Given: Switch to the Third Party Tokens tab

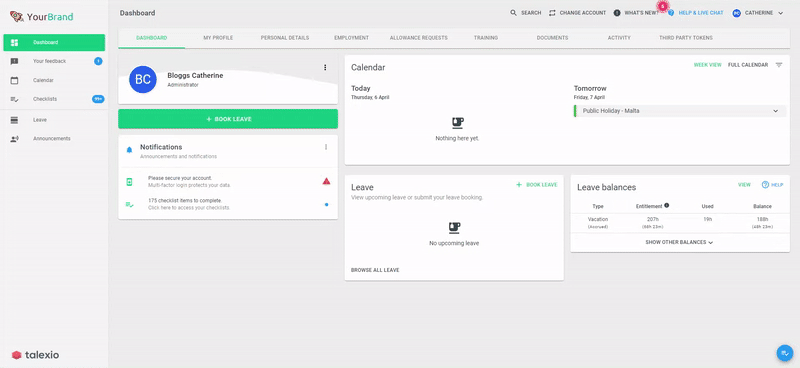Looking at the screenshot, I should click(686, 38).
